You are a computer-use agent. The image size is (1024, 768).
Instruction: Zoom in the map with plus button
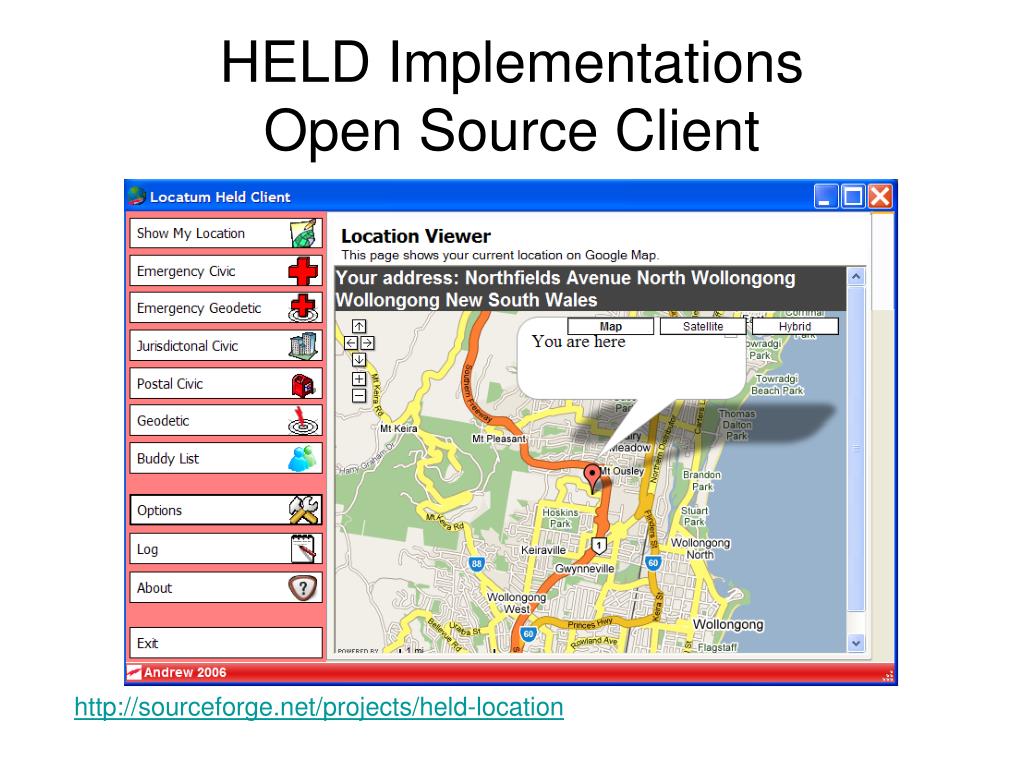(359, 379)
